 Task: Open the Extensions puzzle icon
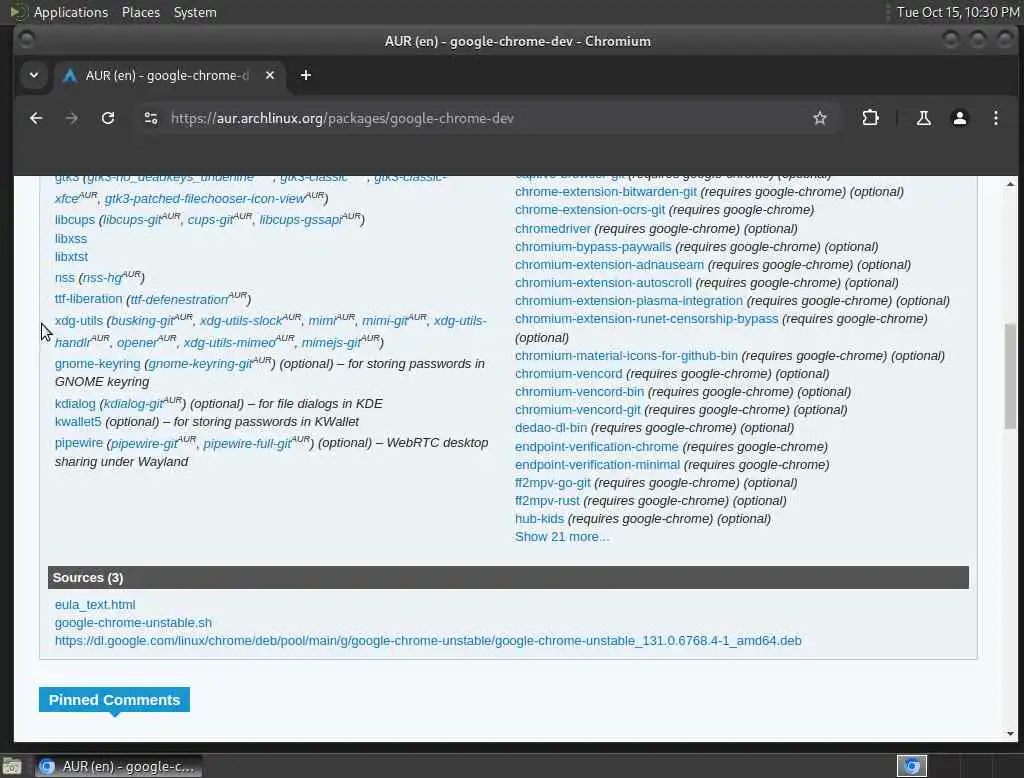point(870,118)
